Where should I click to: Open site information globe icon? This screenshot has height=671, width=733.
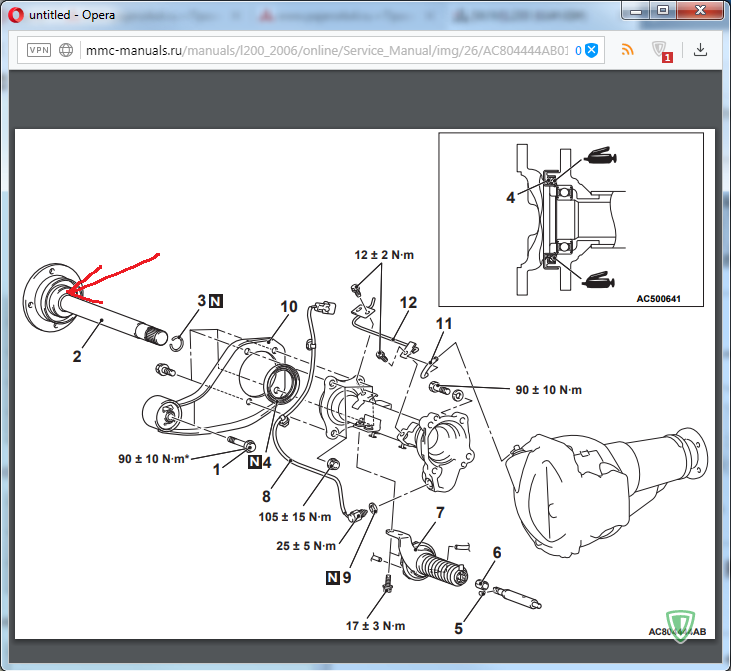click(66, 50)
